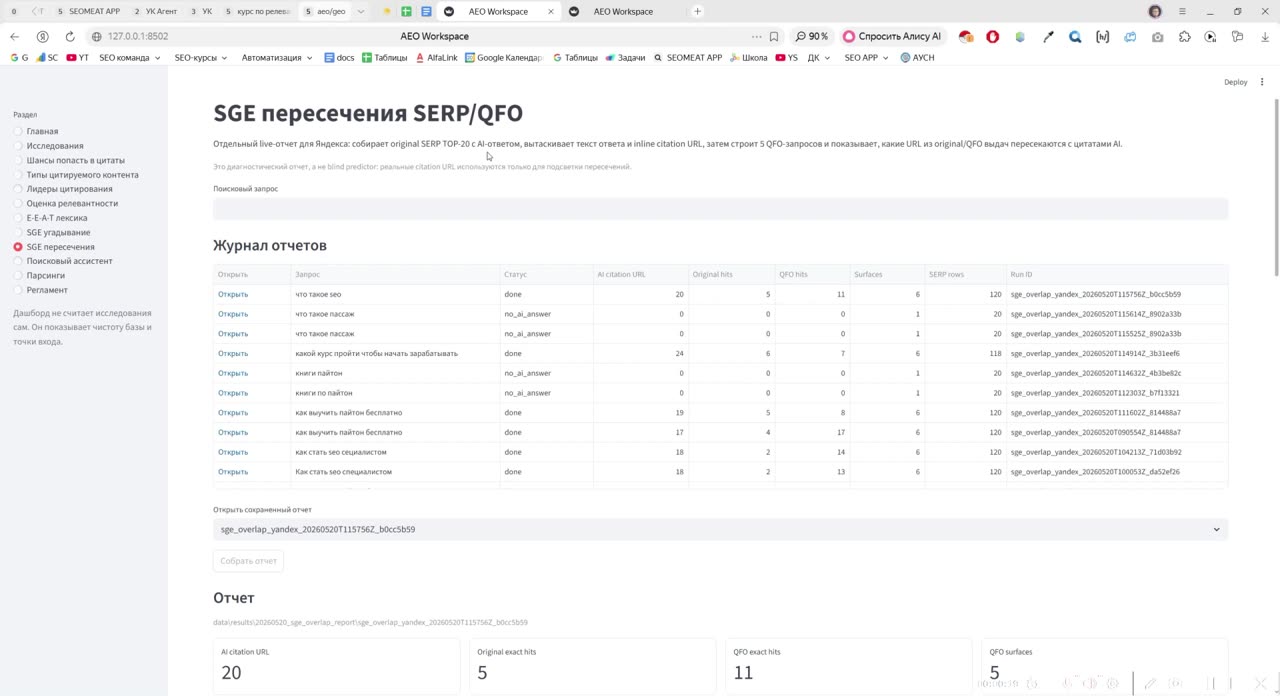The image size is (1280, 696).
Task: Switch to the курс по релева tab
Action: coord(258,11)
